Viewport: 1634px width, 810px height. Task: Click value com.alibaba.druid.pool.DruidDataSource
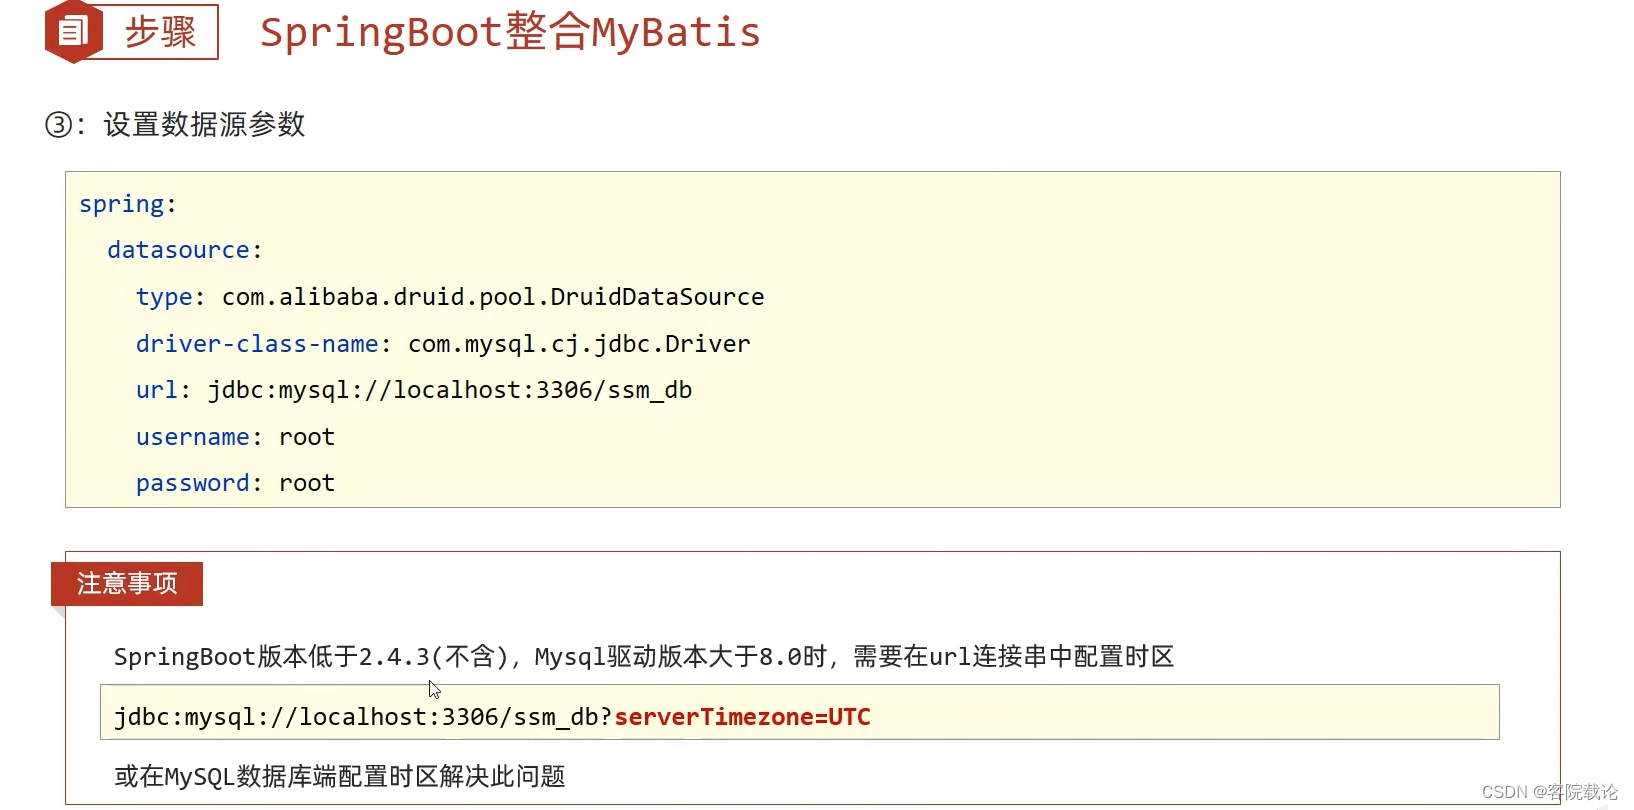tap(493, 297)
